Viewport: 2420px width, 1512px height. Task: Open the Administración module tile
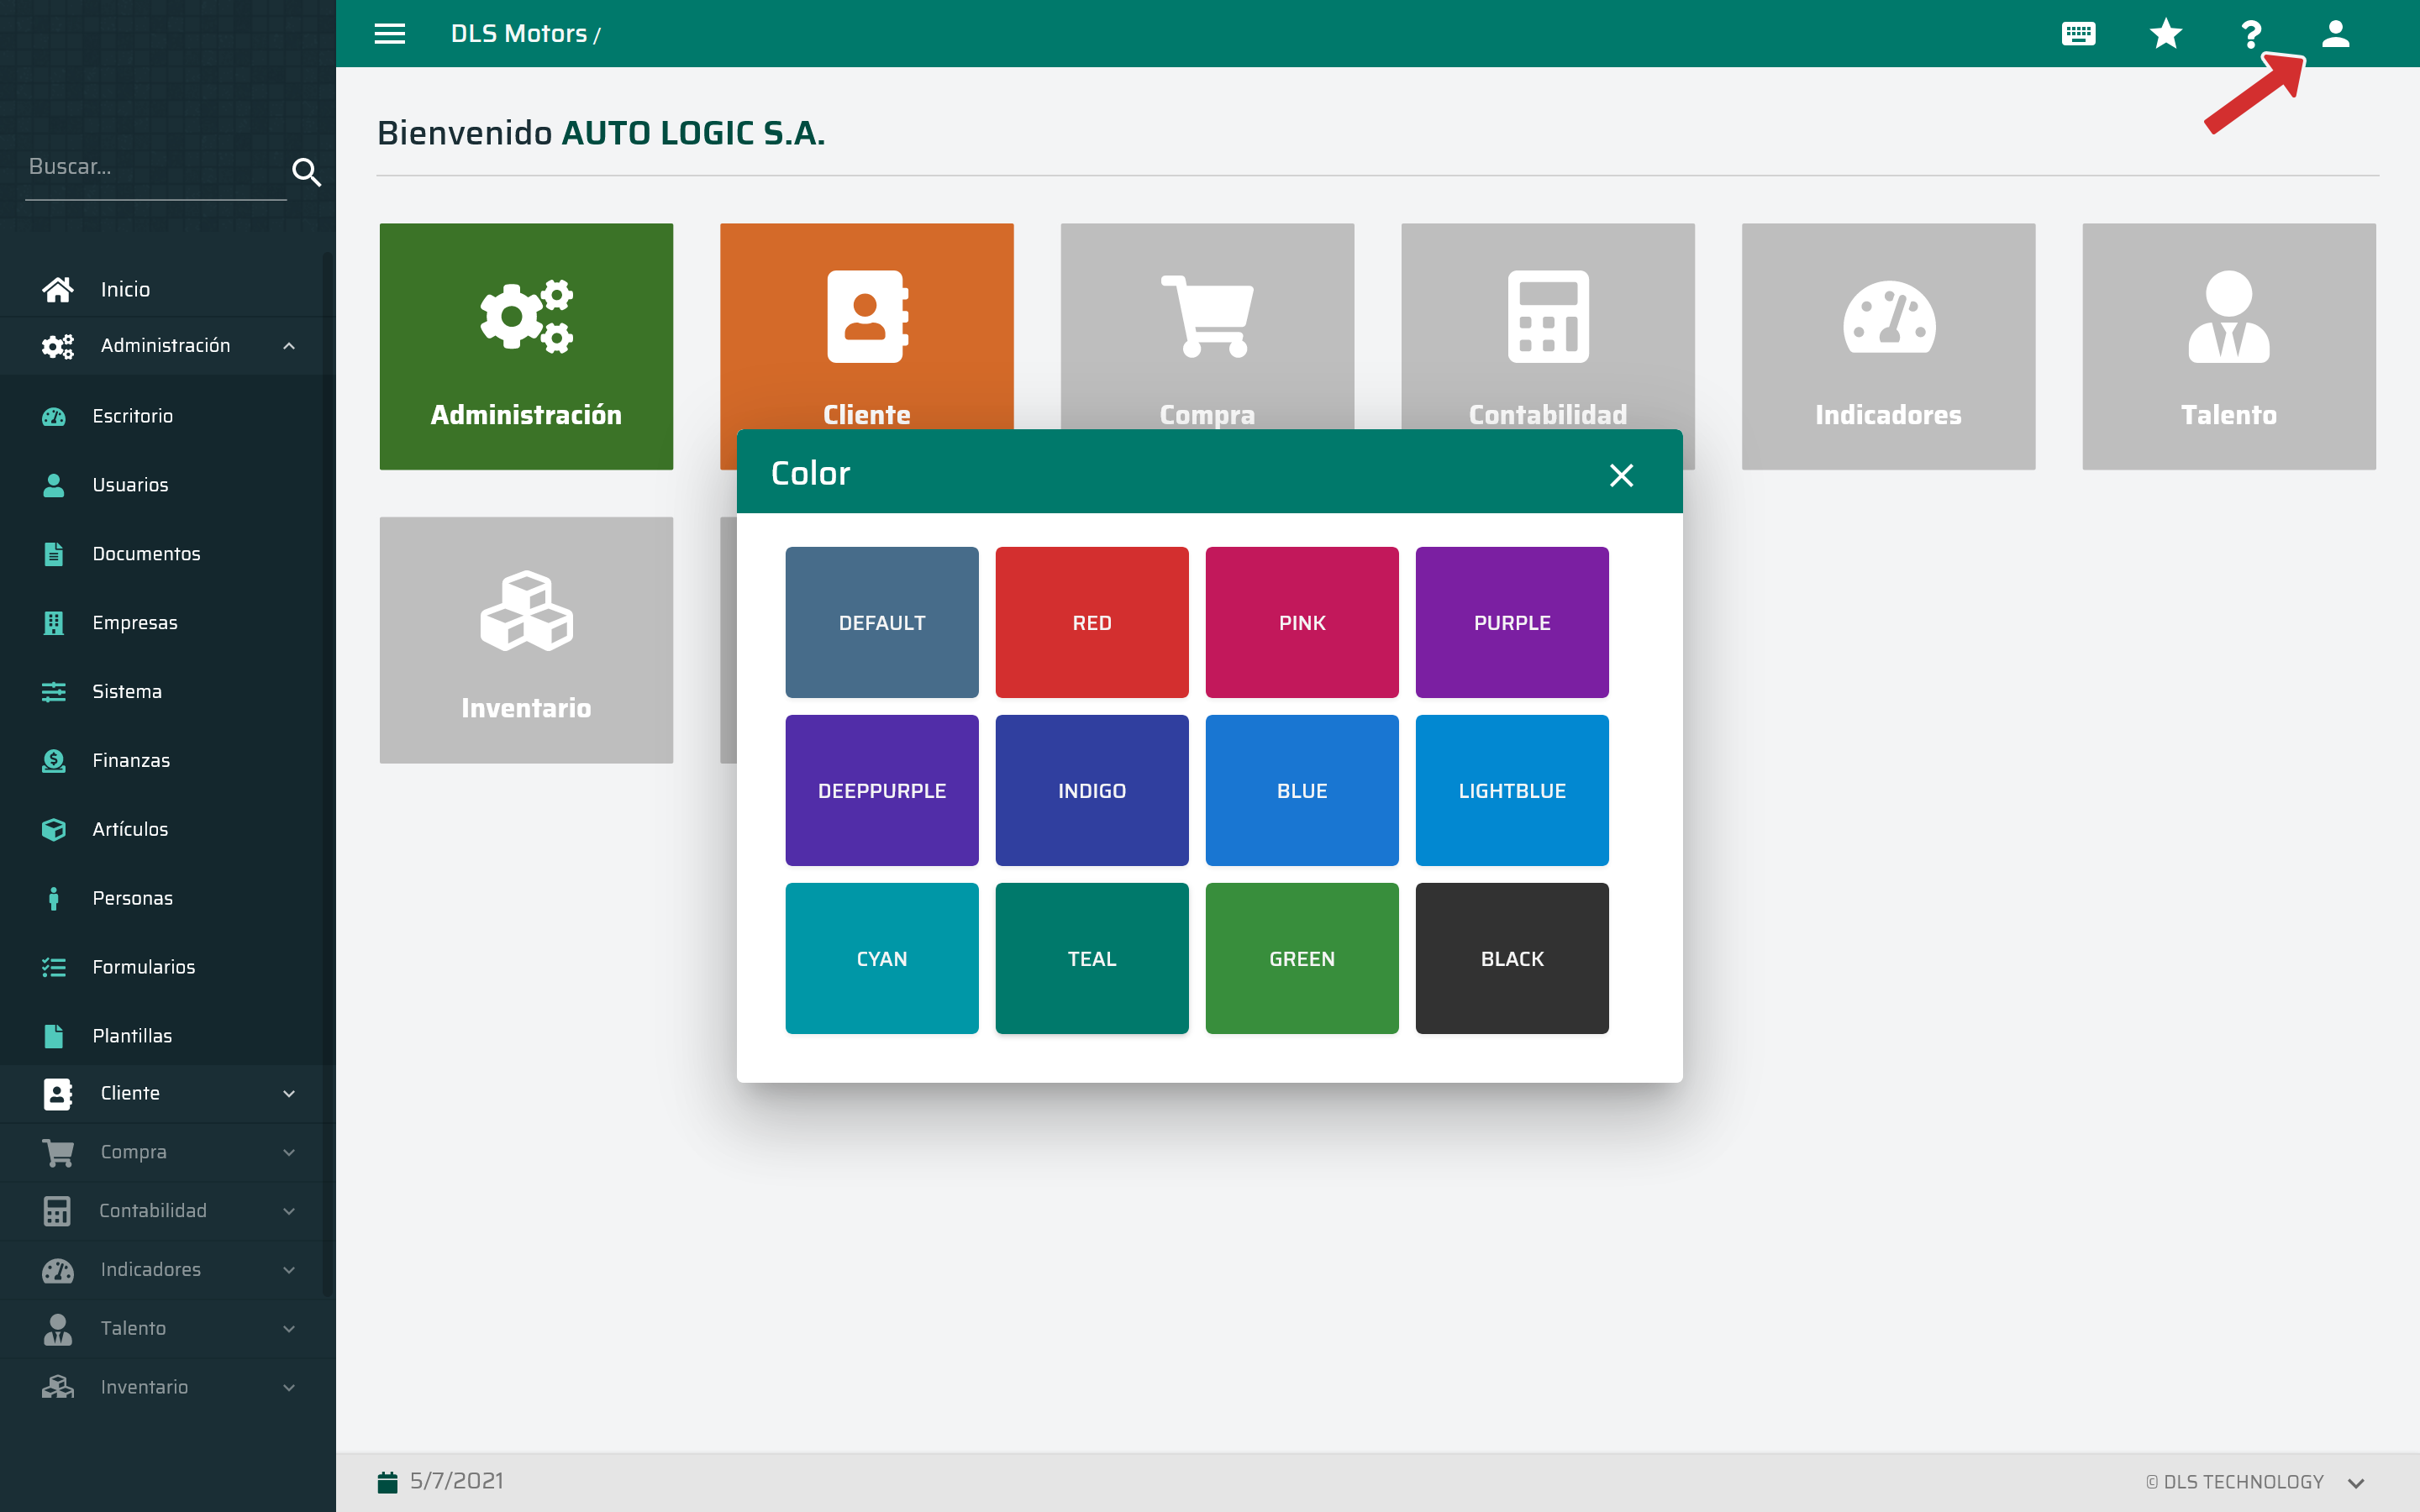point(526,346)
